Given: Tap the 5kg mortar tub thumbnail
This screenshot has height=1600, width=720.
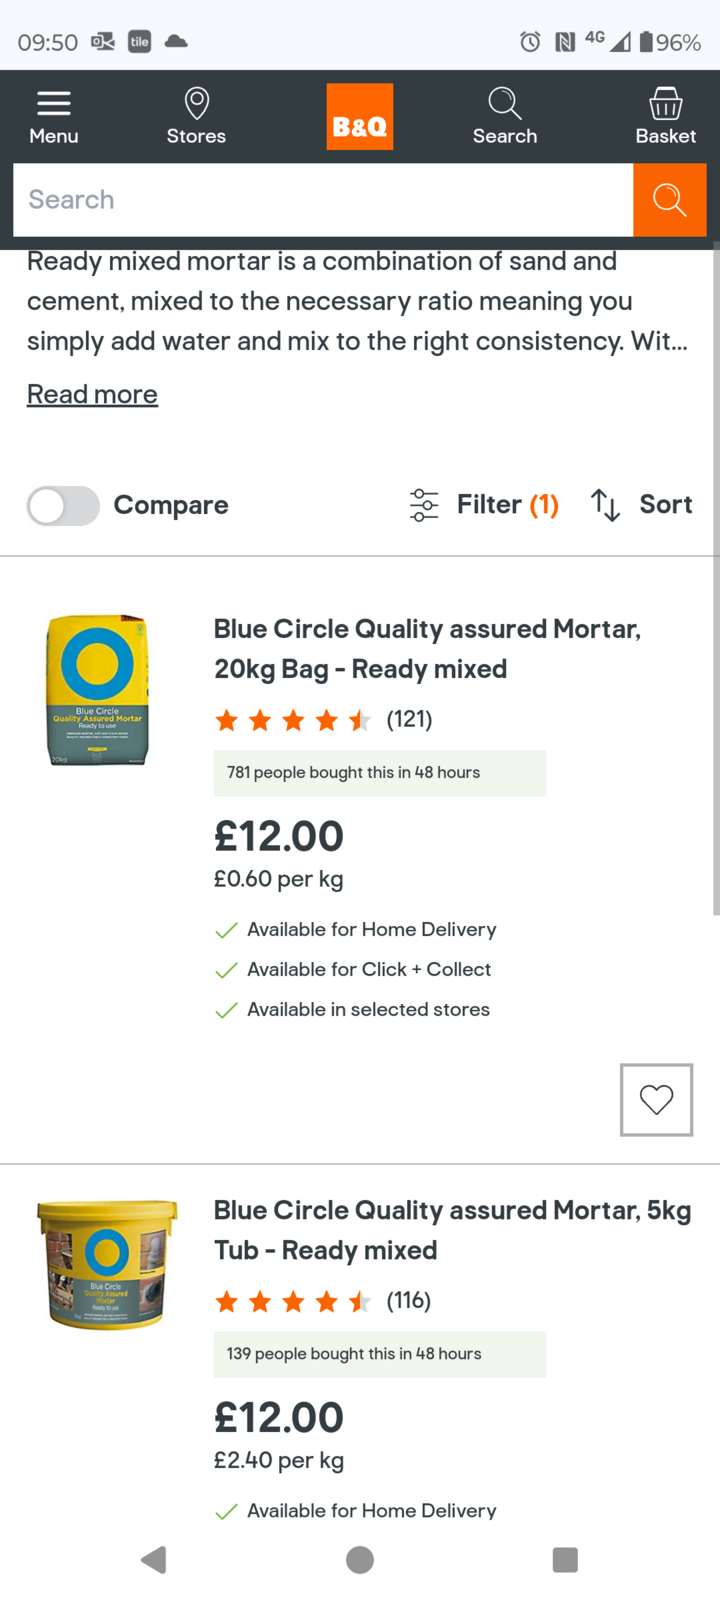Looking at the screenshot, I should click(107, 1265).
